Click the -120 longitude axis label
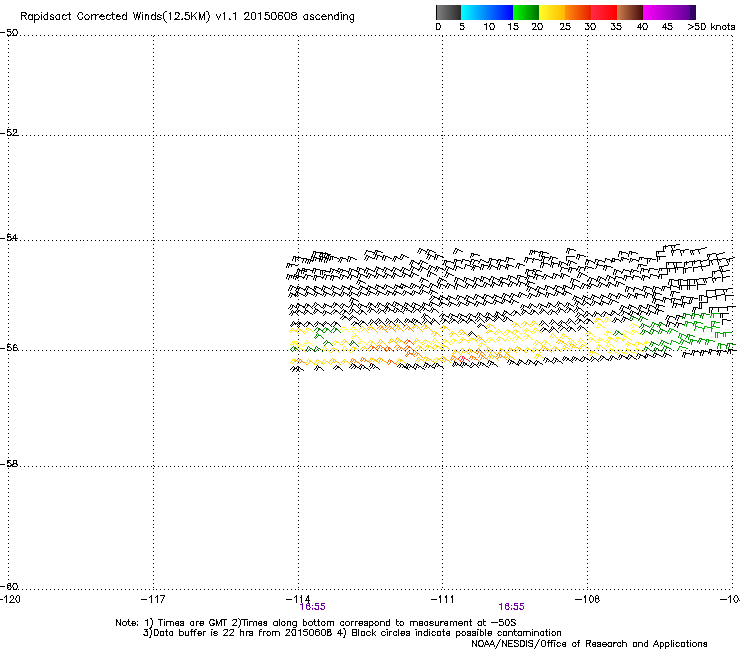The width and height of the screenshot is (740, 650). pyautogui.click(x=10, y=599)
